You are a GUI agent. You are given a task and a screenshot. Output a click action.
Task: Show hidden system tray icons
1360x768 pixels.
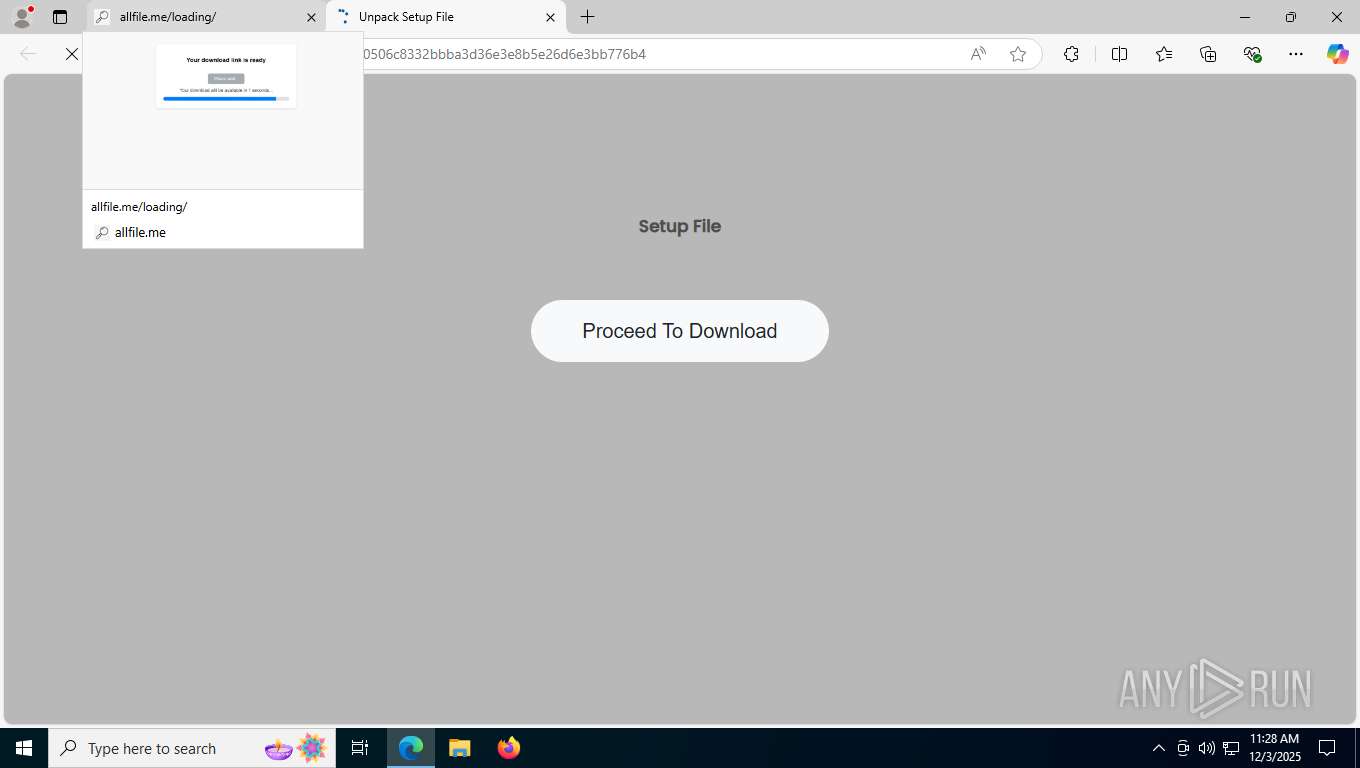click(x=1159, y=748)
